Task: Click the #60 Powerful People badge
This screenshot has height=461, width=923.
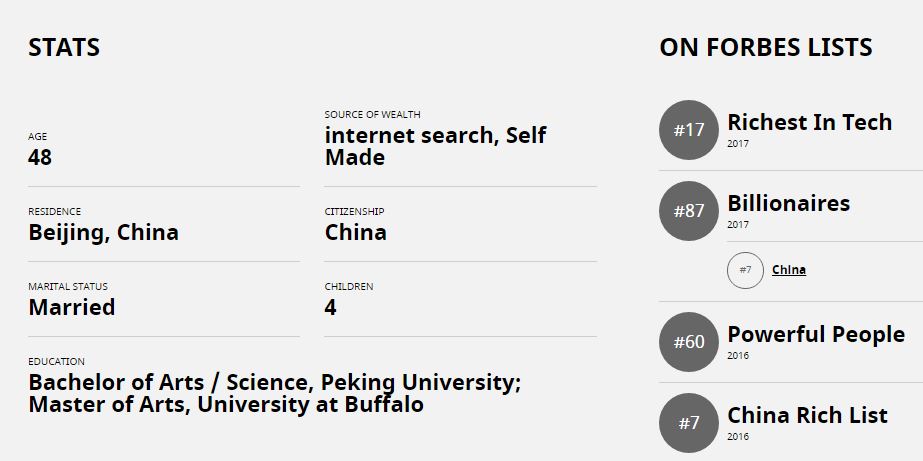Action: pos(689,342)
